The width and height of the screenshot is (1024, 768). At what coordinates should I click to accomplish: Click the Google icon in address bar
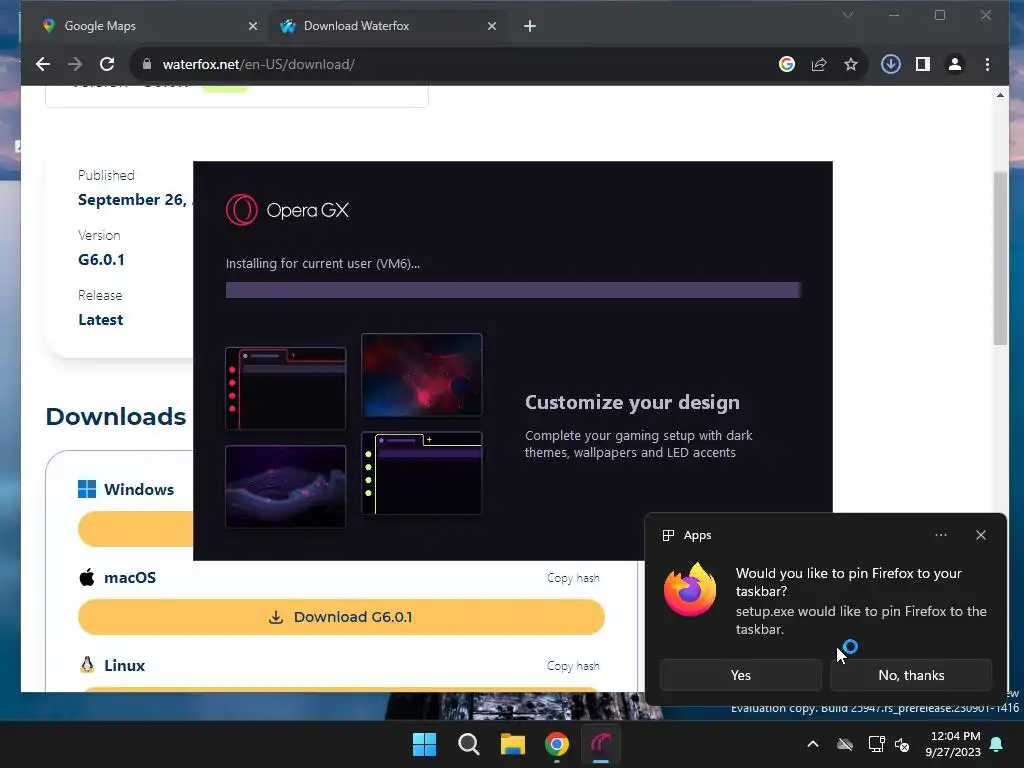pyautogui.click(x=787, y=64)
